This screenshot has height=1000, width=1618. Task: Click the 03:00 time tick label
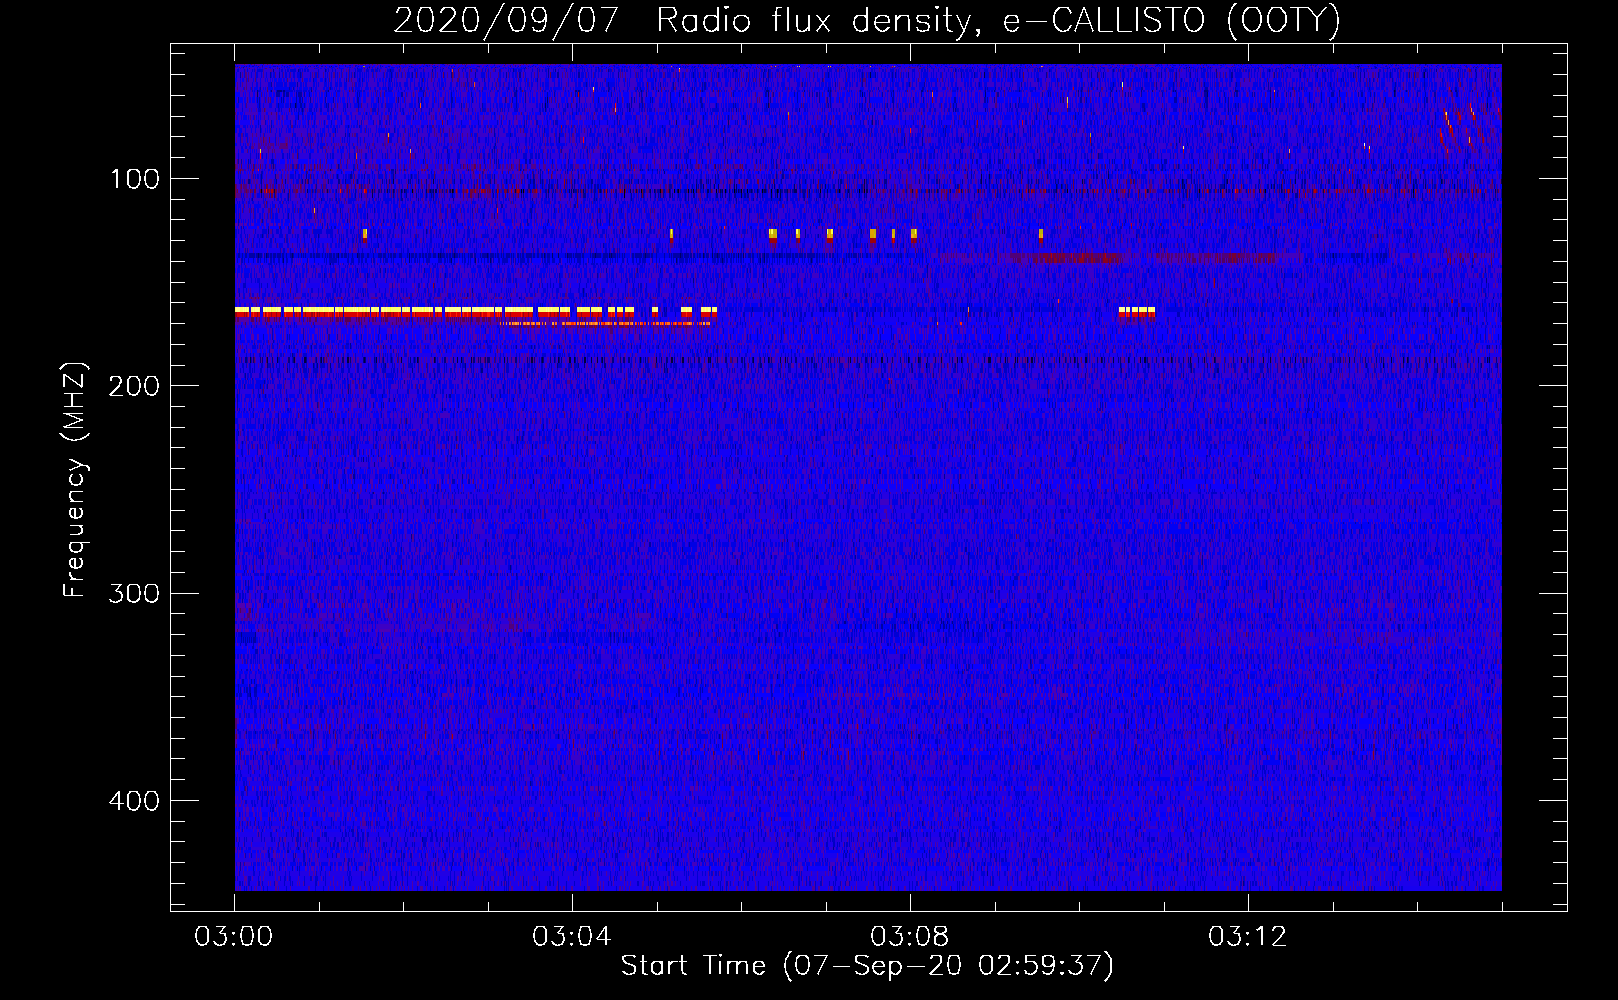(x=234, y=937)
